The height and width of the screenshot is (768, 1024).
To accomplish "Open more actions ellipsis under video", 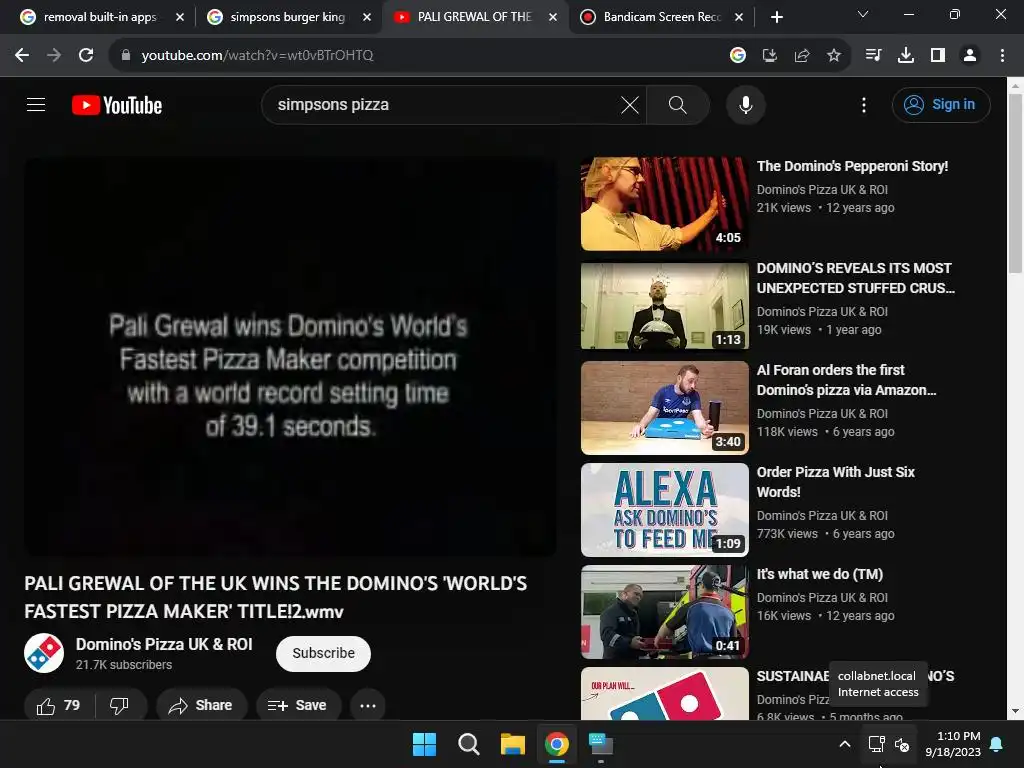I will coord(368,705).
